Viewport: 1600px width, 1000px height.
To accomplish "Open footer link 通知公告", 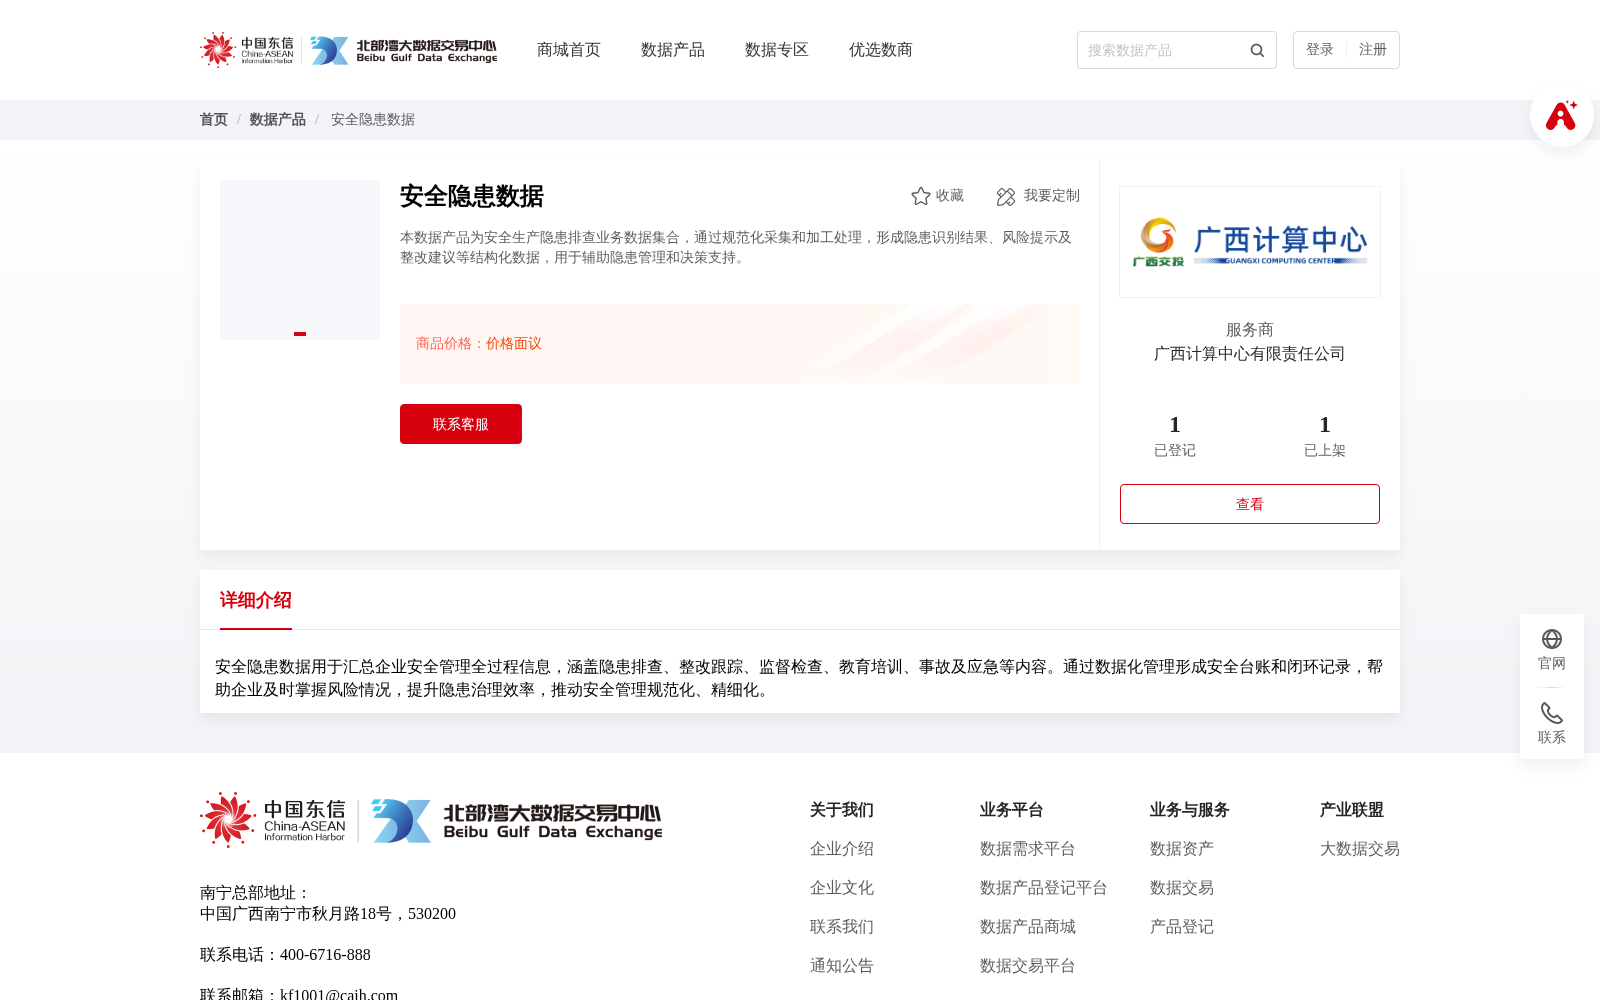I will coord(842,966).
